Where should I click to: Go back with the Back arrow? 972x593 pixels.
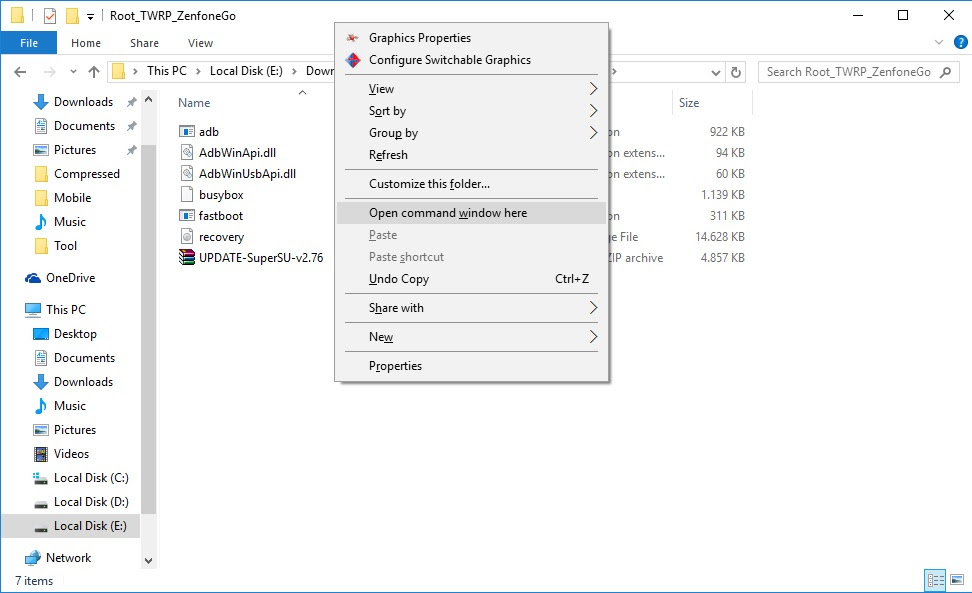(x=20, y=72)
